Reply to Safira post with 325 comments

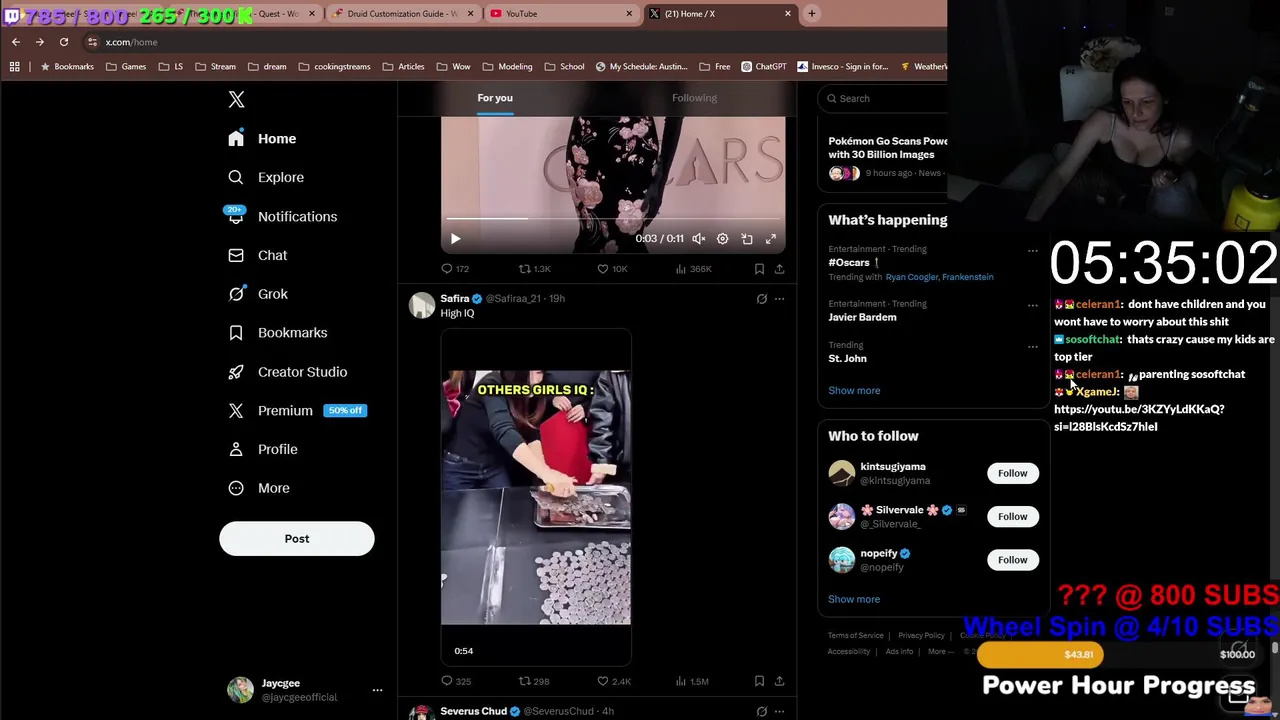(456, 682)
